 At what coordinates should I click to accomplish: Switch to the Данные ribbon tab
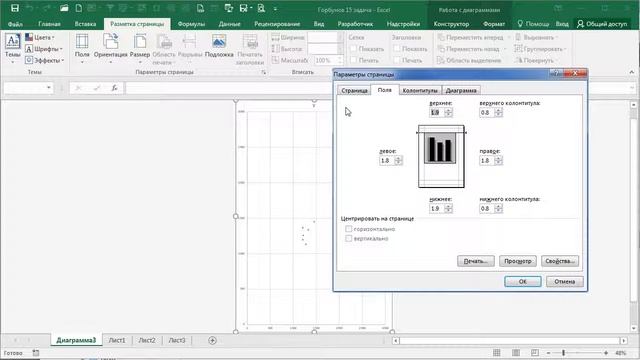229,24
